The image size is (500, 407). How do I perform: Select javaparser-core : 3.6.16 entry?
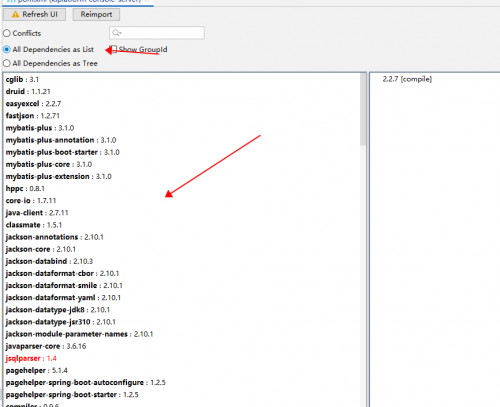click(46, 346)
